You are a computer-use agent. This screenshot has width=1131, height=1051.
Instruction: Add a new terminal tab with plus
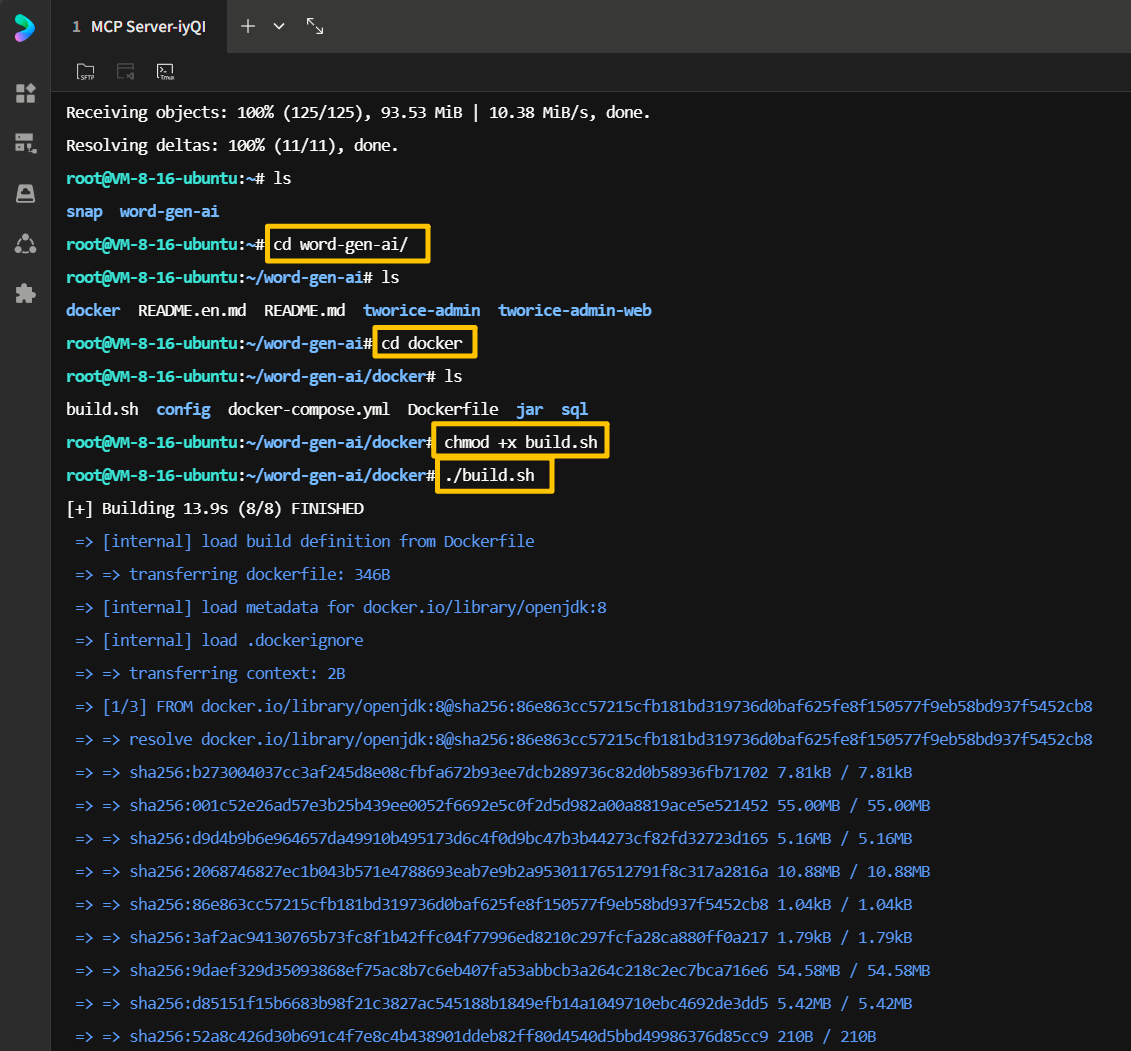click(x=247, y=27)
